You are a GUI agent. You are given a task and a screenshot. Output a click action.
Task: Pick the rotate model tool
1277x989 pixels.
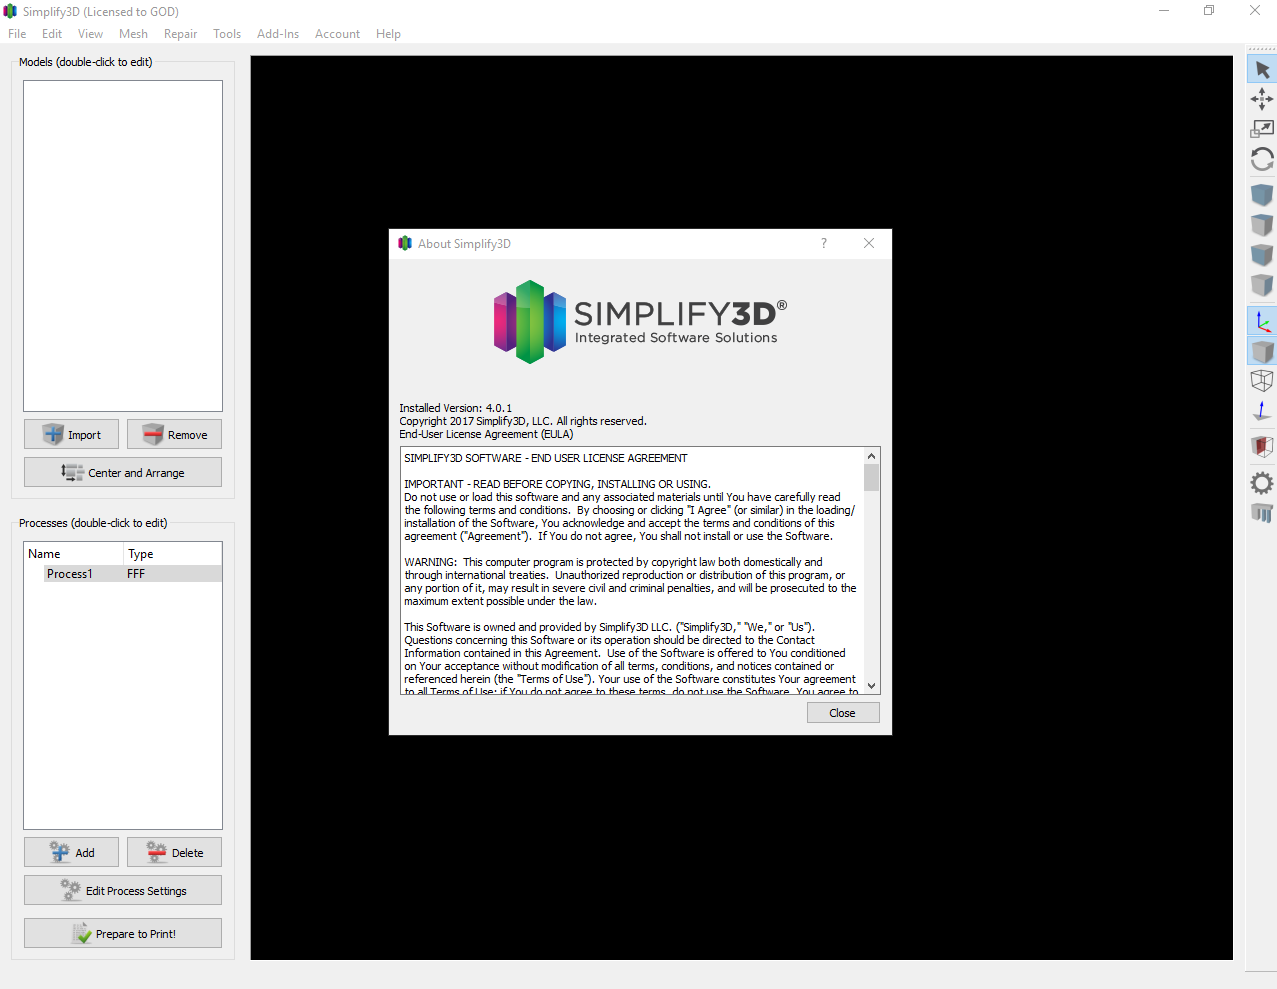pyautogui.click(x=1262, y=159)
